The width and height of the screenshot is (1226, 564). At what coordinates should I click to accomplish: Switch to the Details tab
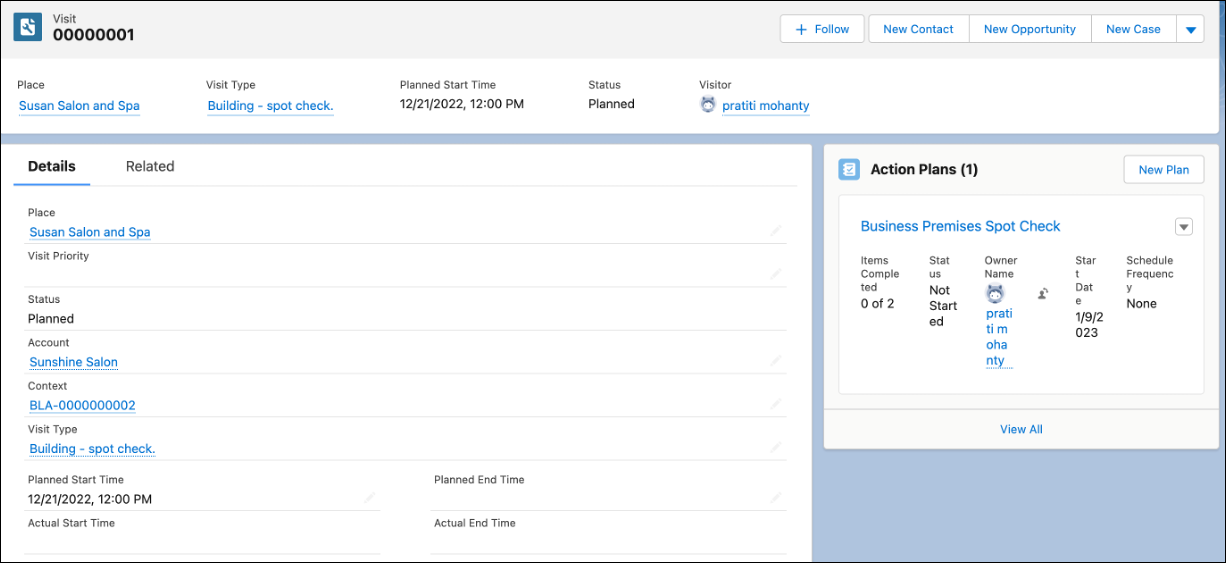pyautogui.click(x=52, y=166)
